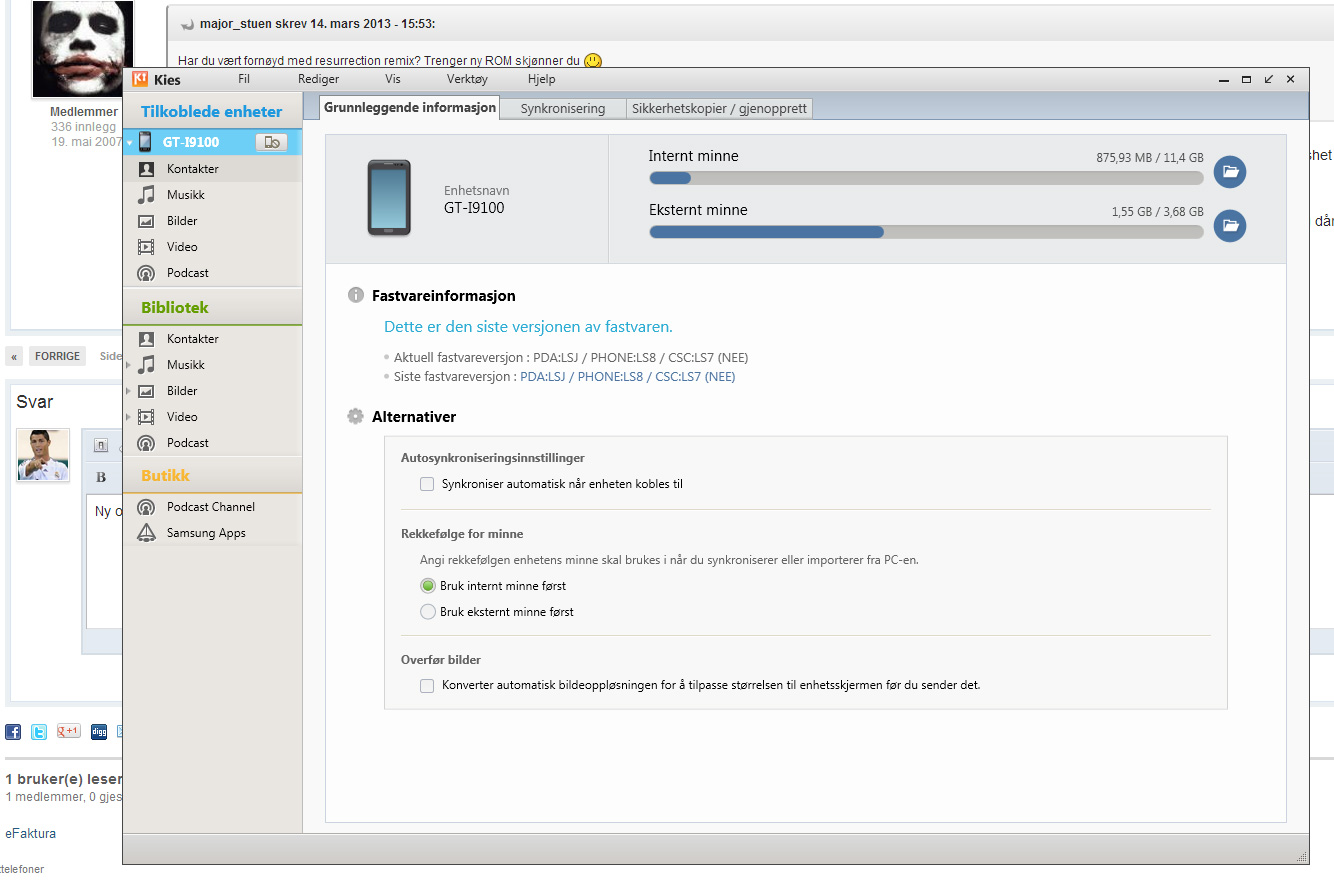Select Grunnleggende informasjon tab
1334x886 pixels.
[410, 107]
